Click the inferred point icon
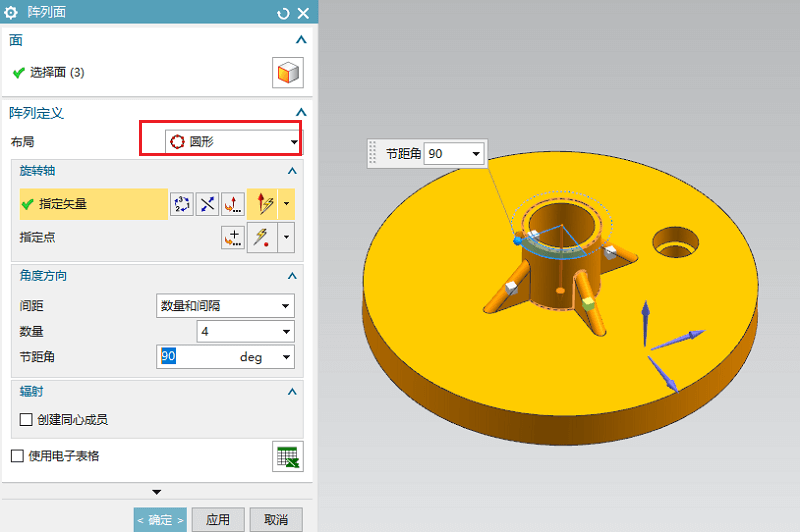 tap(262, 237)
